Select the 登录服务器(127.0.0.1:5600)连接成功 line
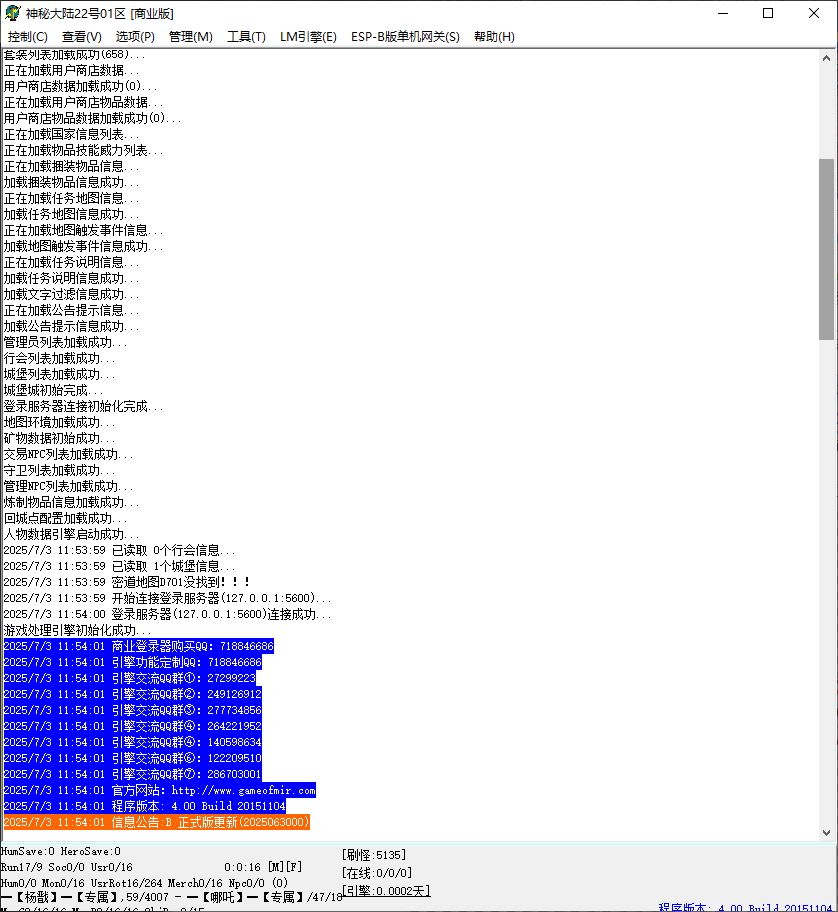This screenshot has width=838, height=912. 167,614
